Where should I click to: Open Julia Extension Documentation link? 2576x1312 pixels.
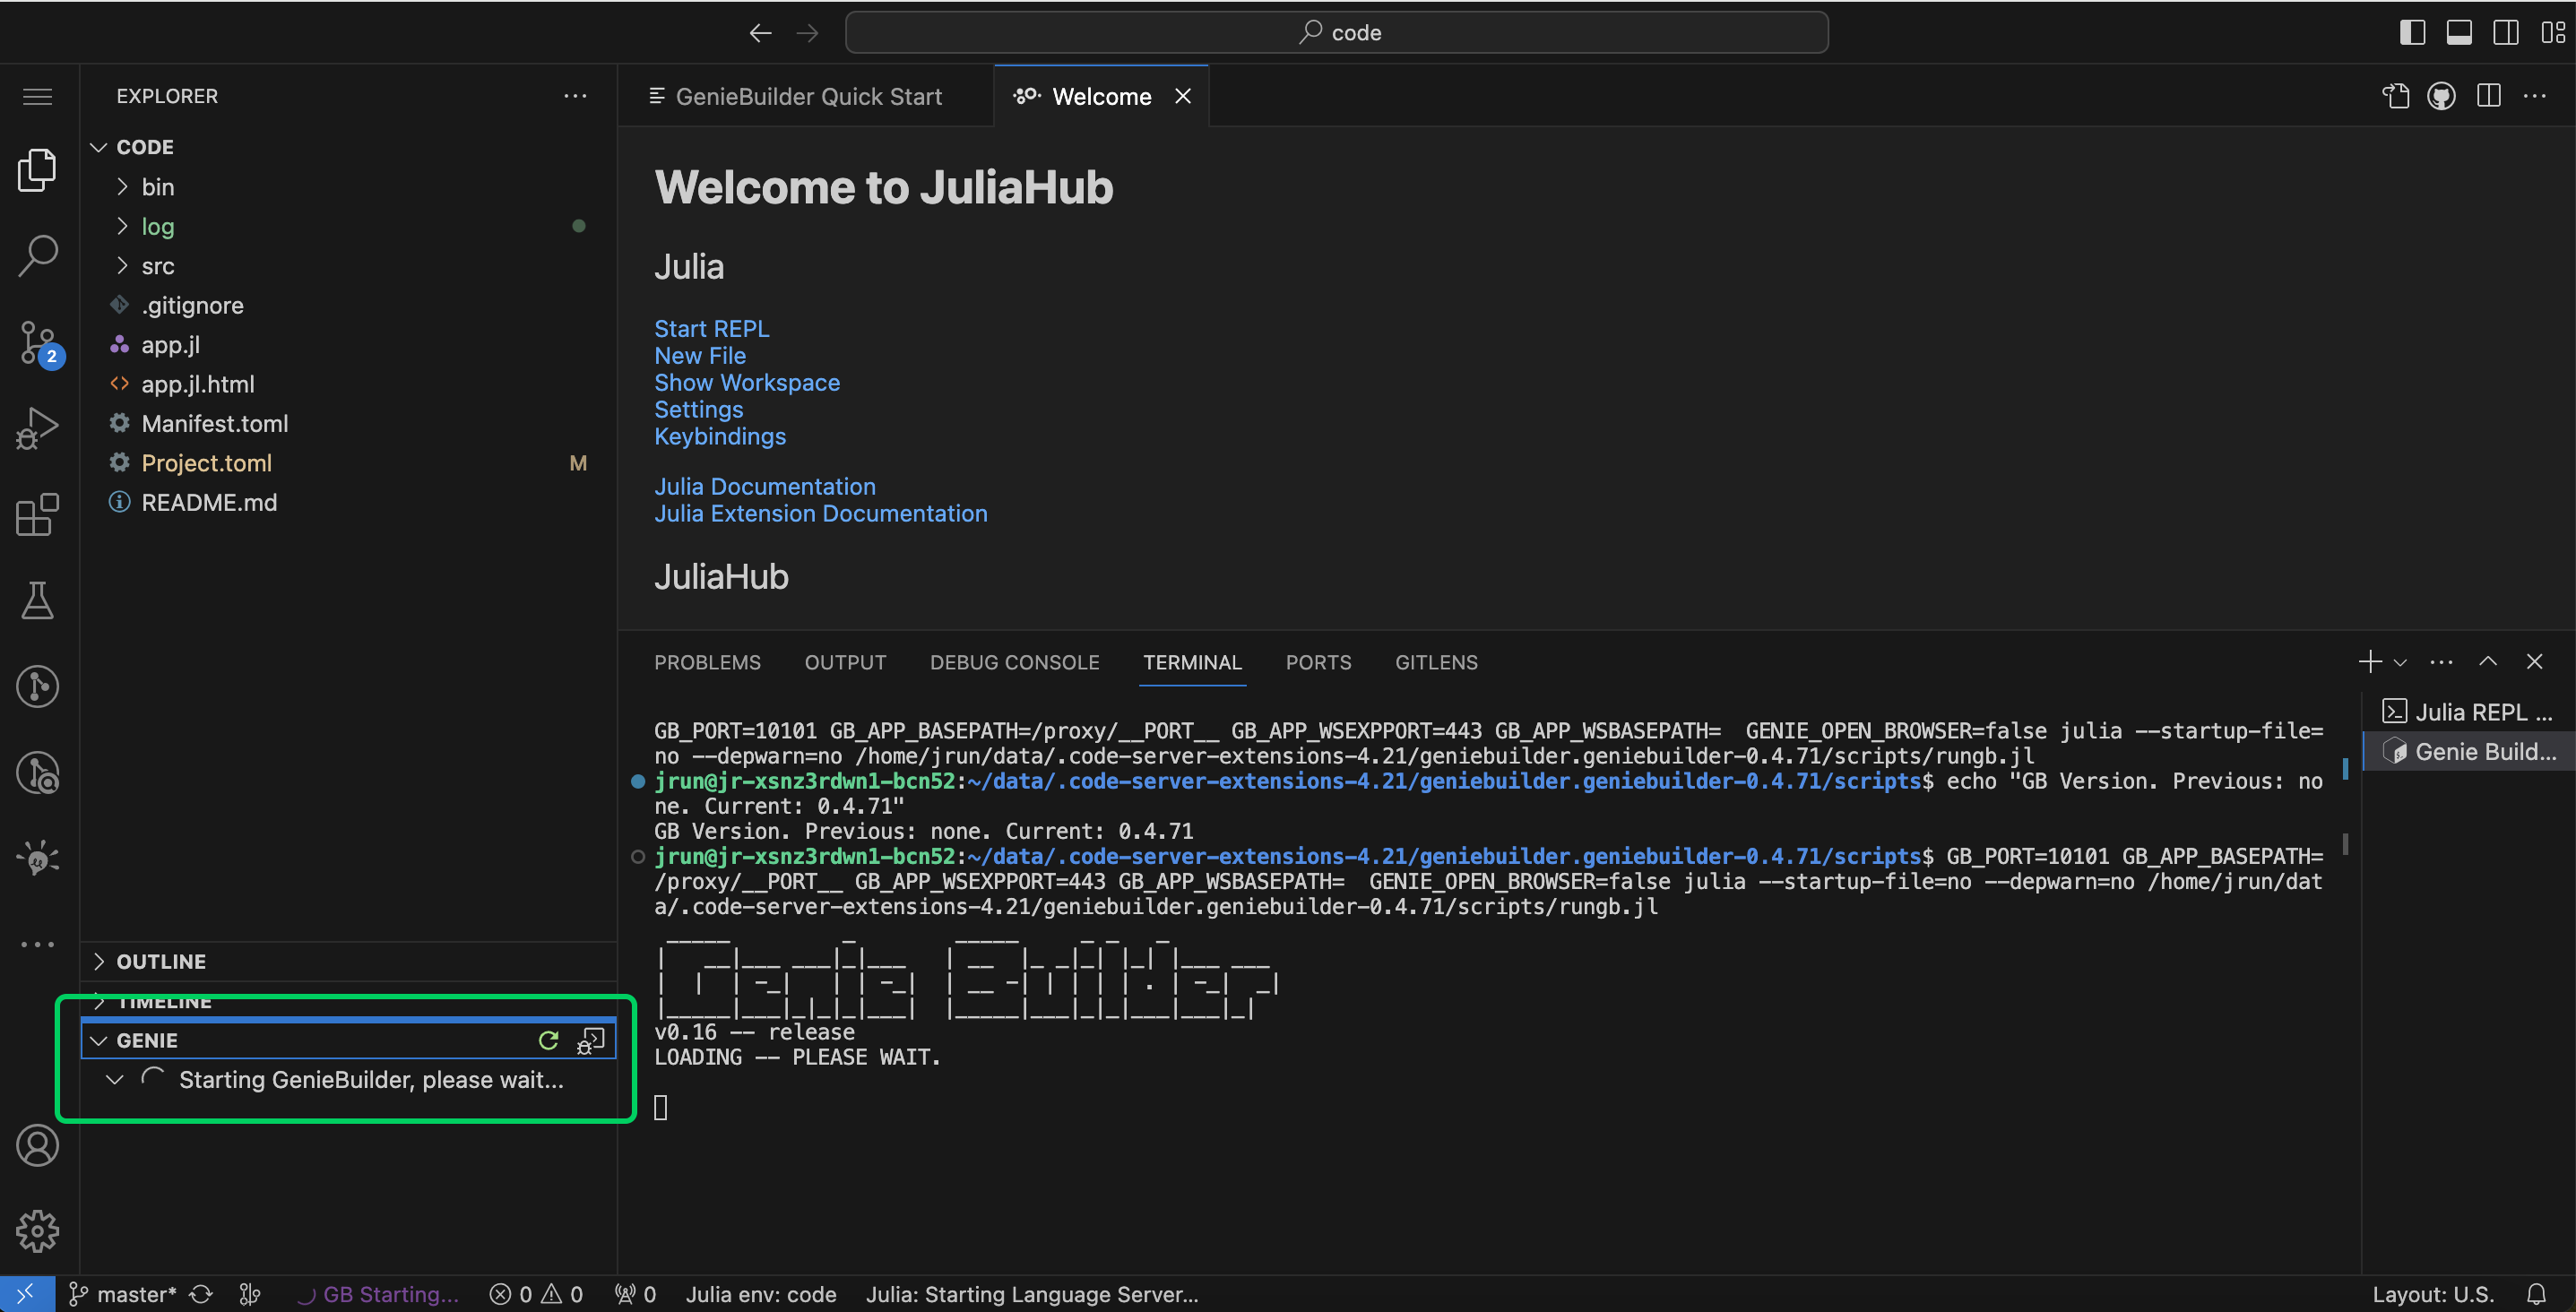coord(821,513)
